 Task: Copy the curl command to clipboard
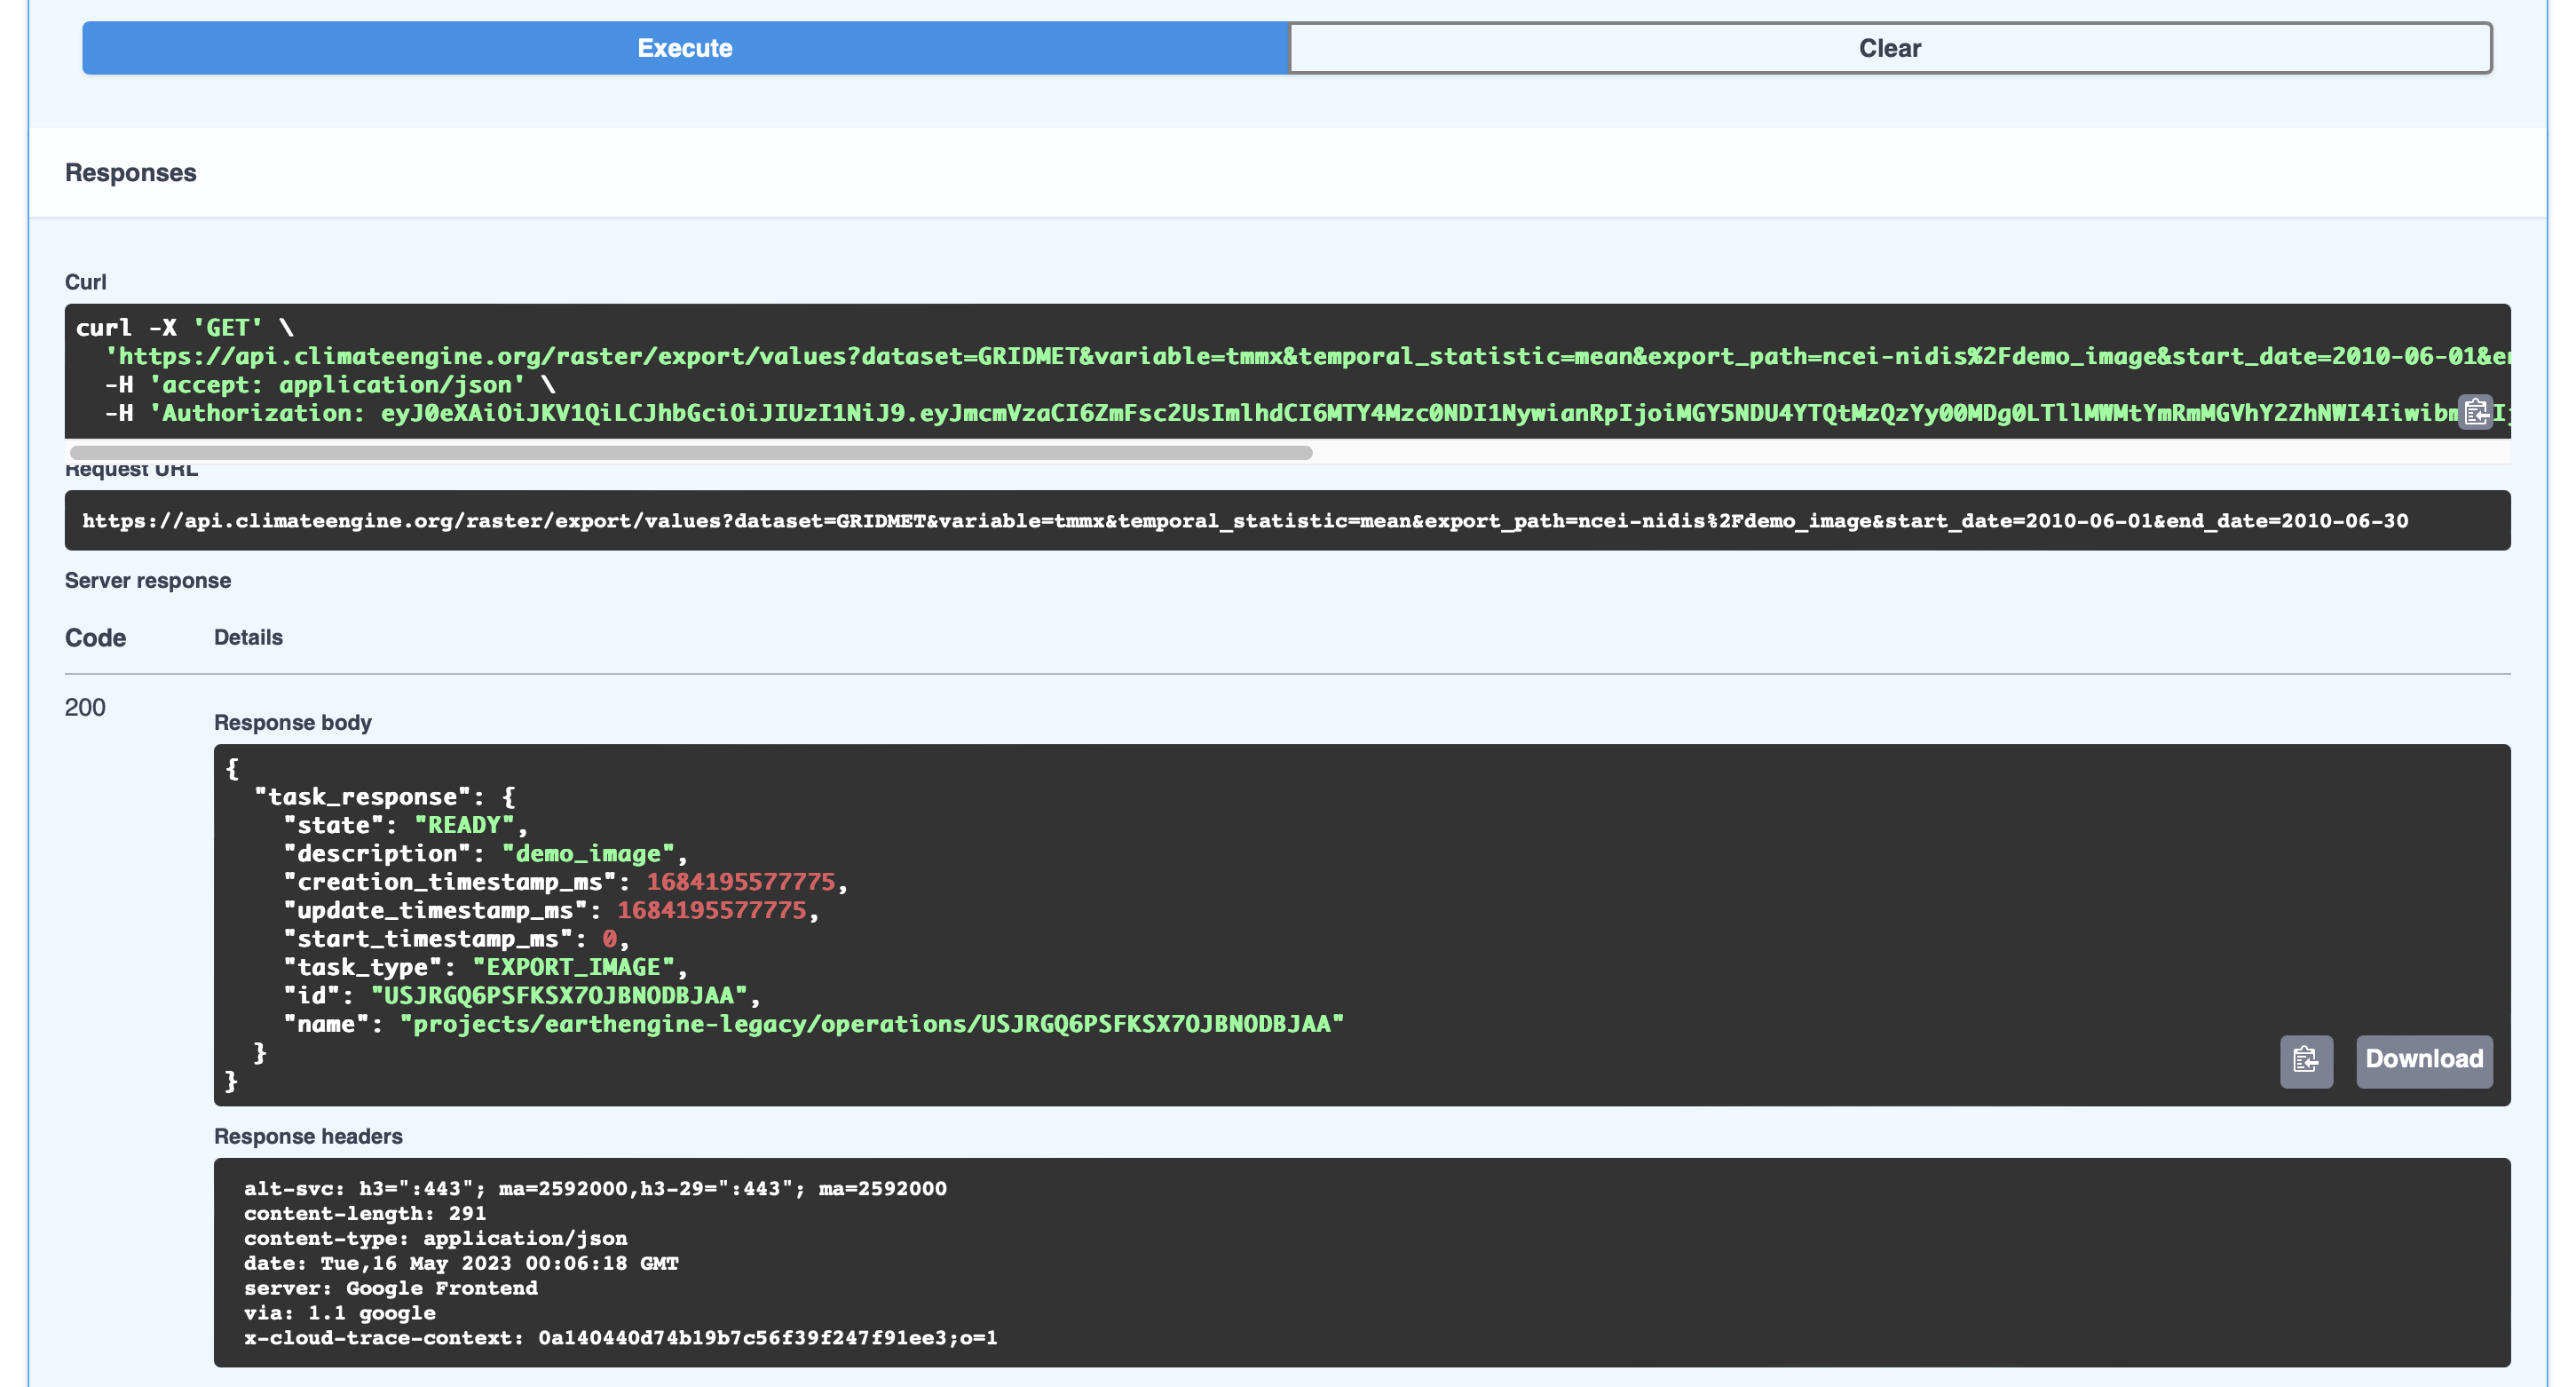point(2475,412)
